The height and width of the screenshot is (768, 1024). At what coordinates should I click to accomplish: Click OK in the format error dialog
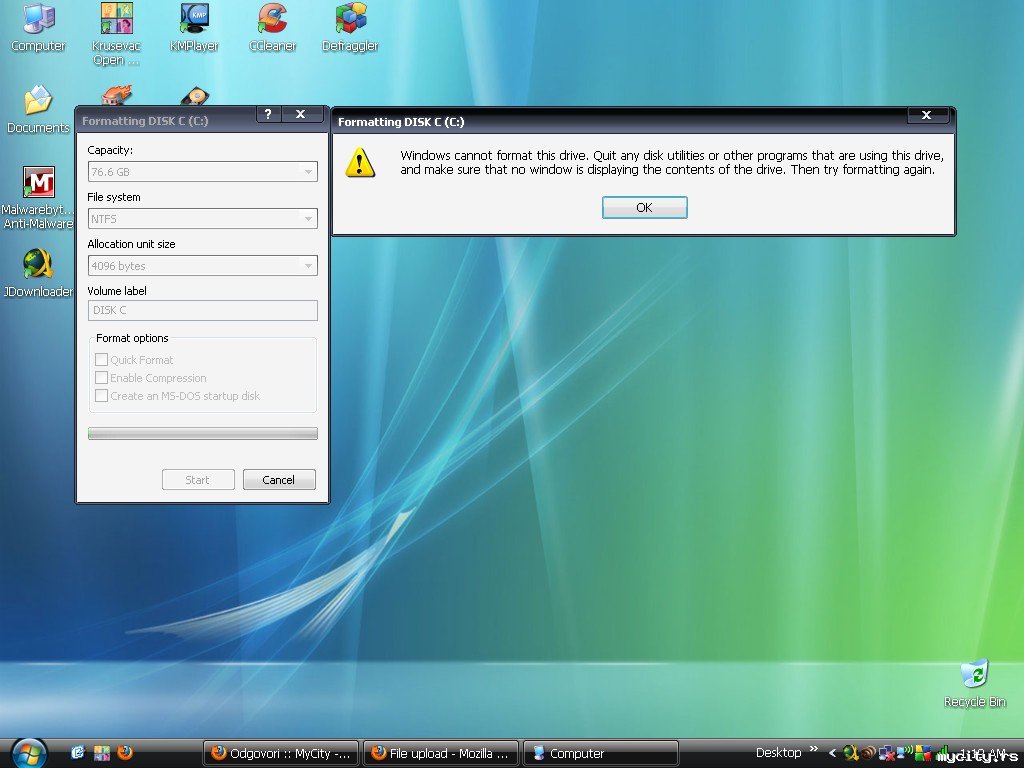coord(645,208)
